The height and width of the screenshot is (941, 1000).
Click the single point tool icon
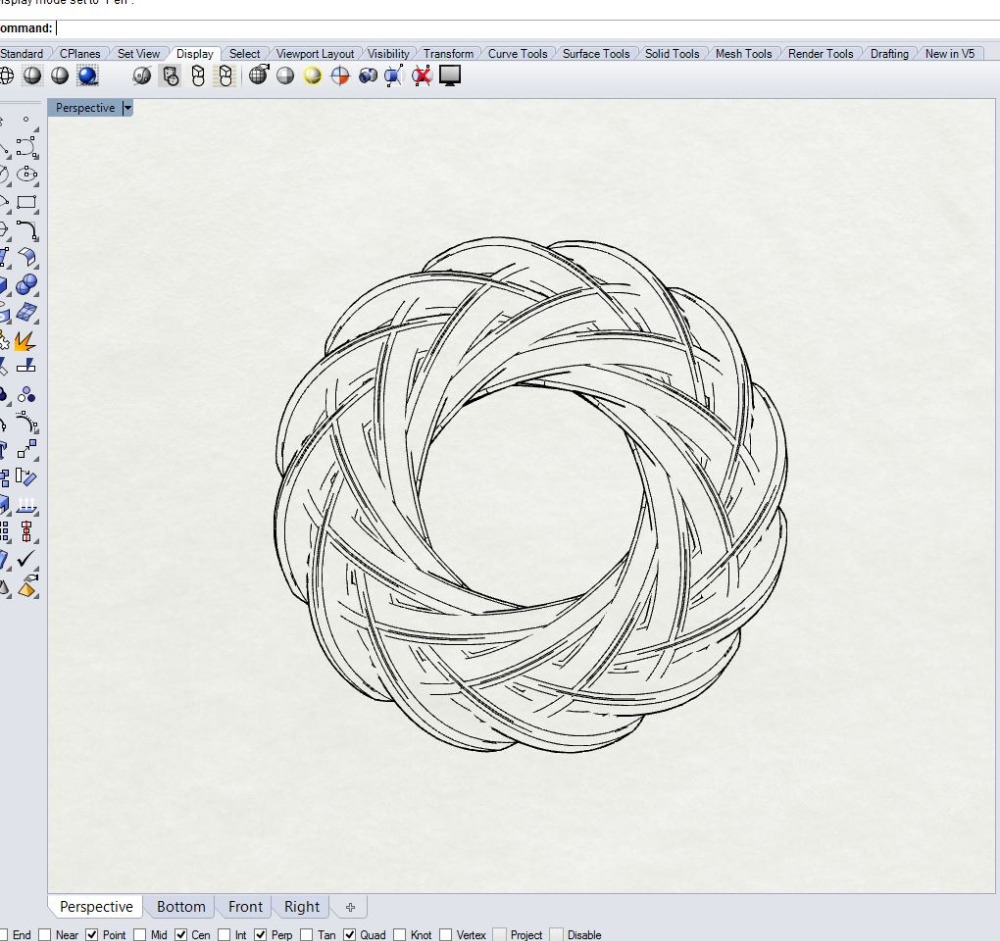tap(26, 120)
